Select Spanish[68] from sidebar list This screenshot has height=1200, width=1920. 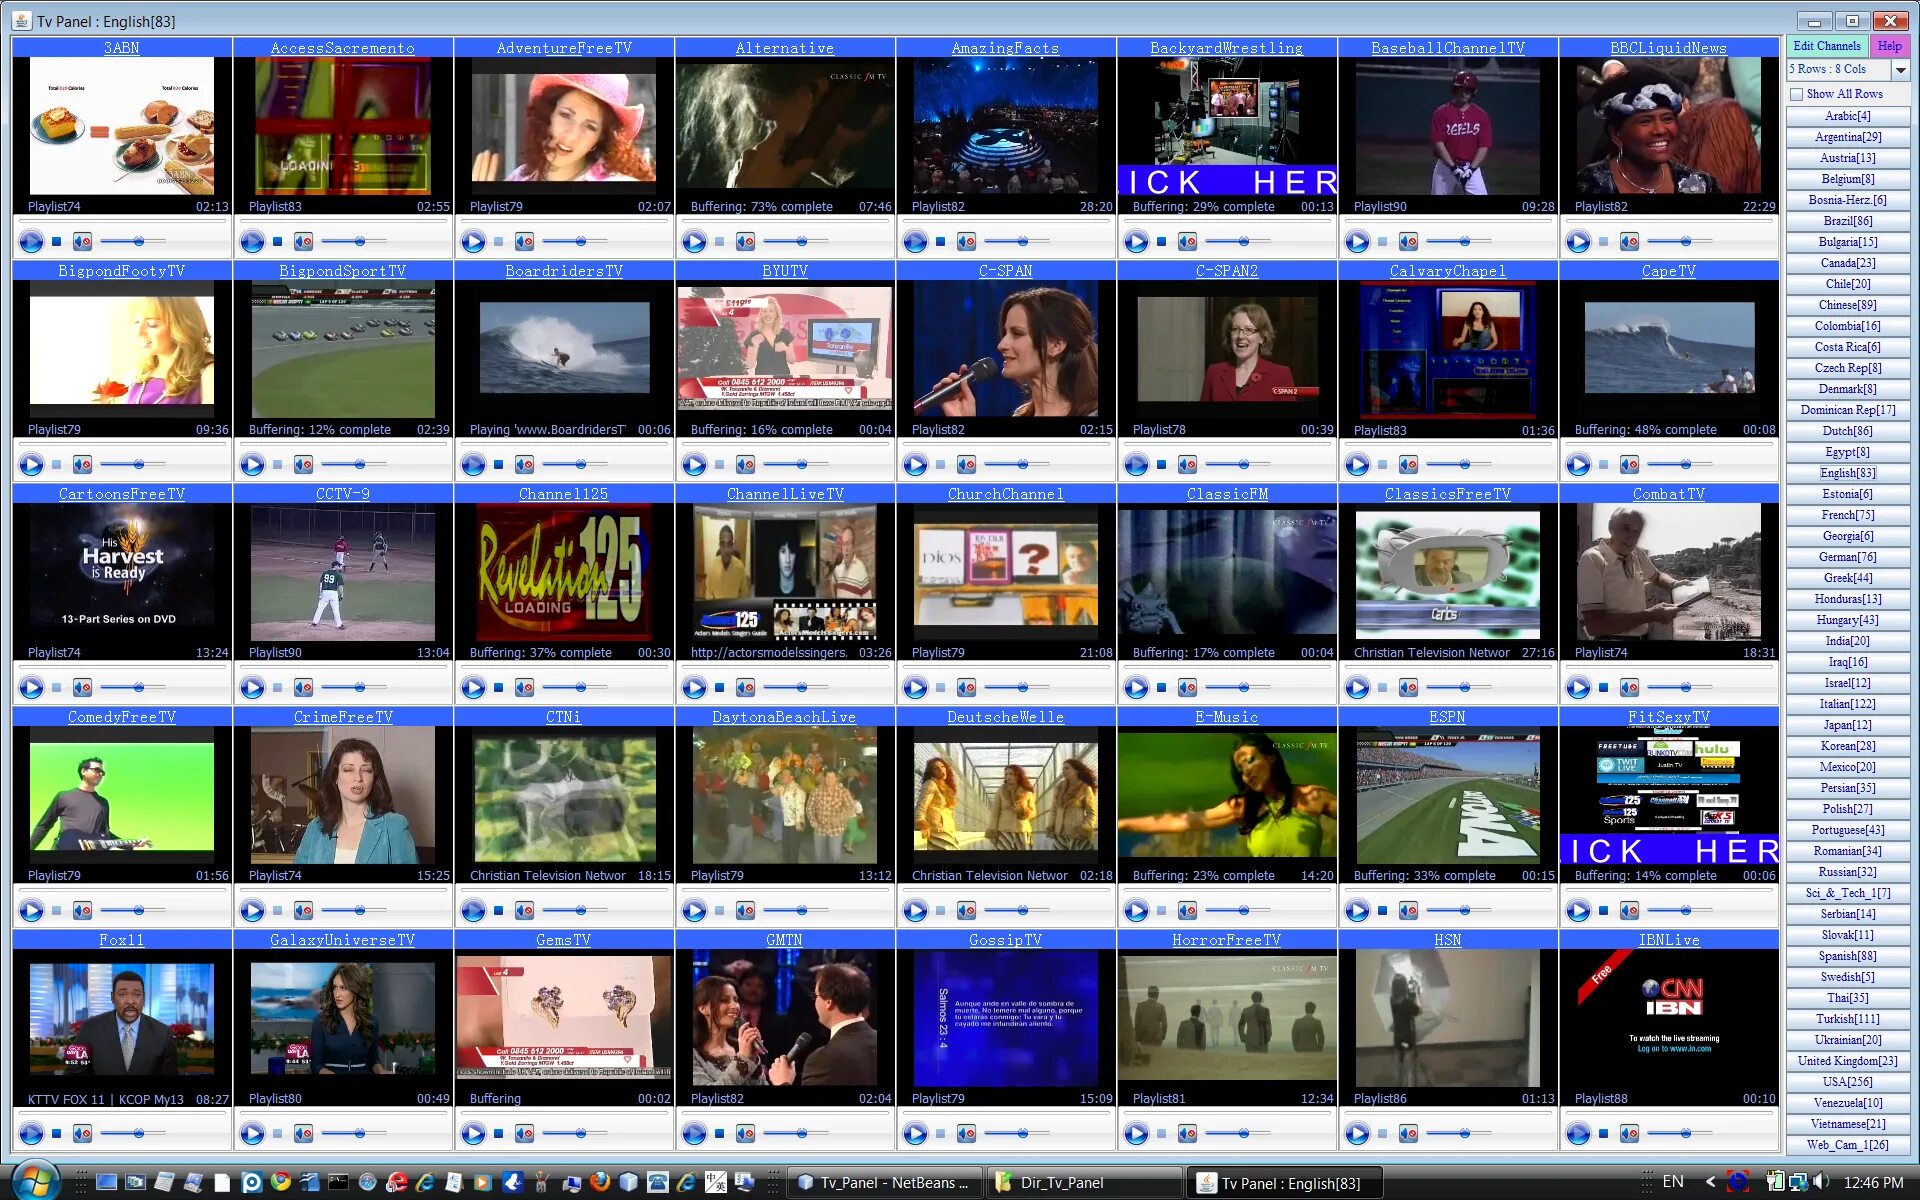pos(1845,955)
